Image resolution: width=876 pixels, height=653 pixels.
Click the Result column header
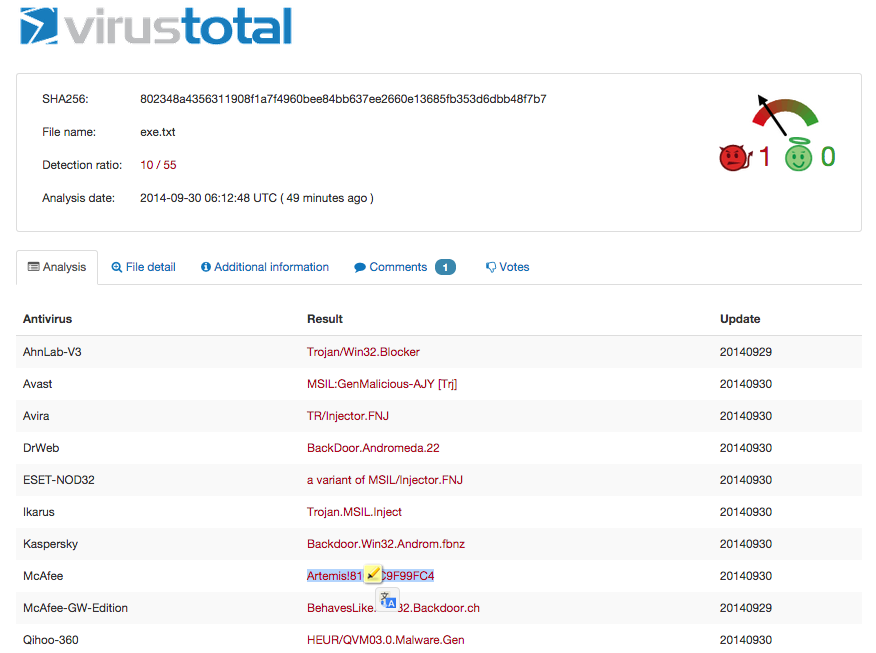325,319
